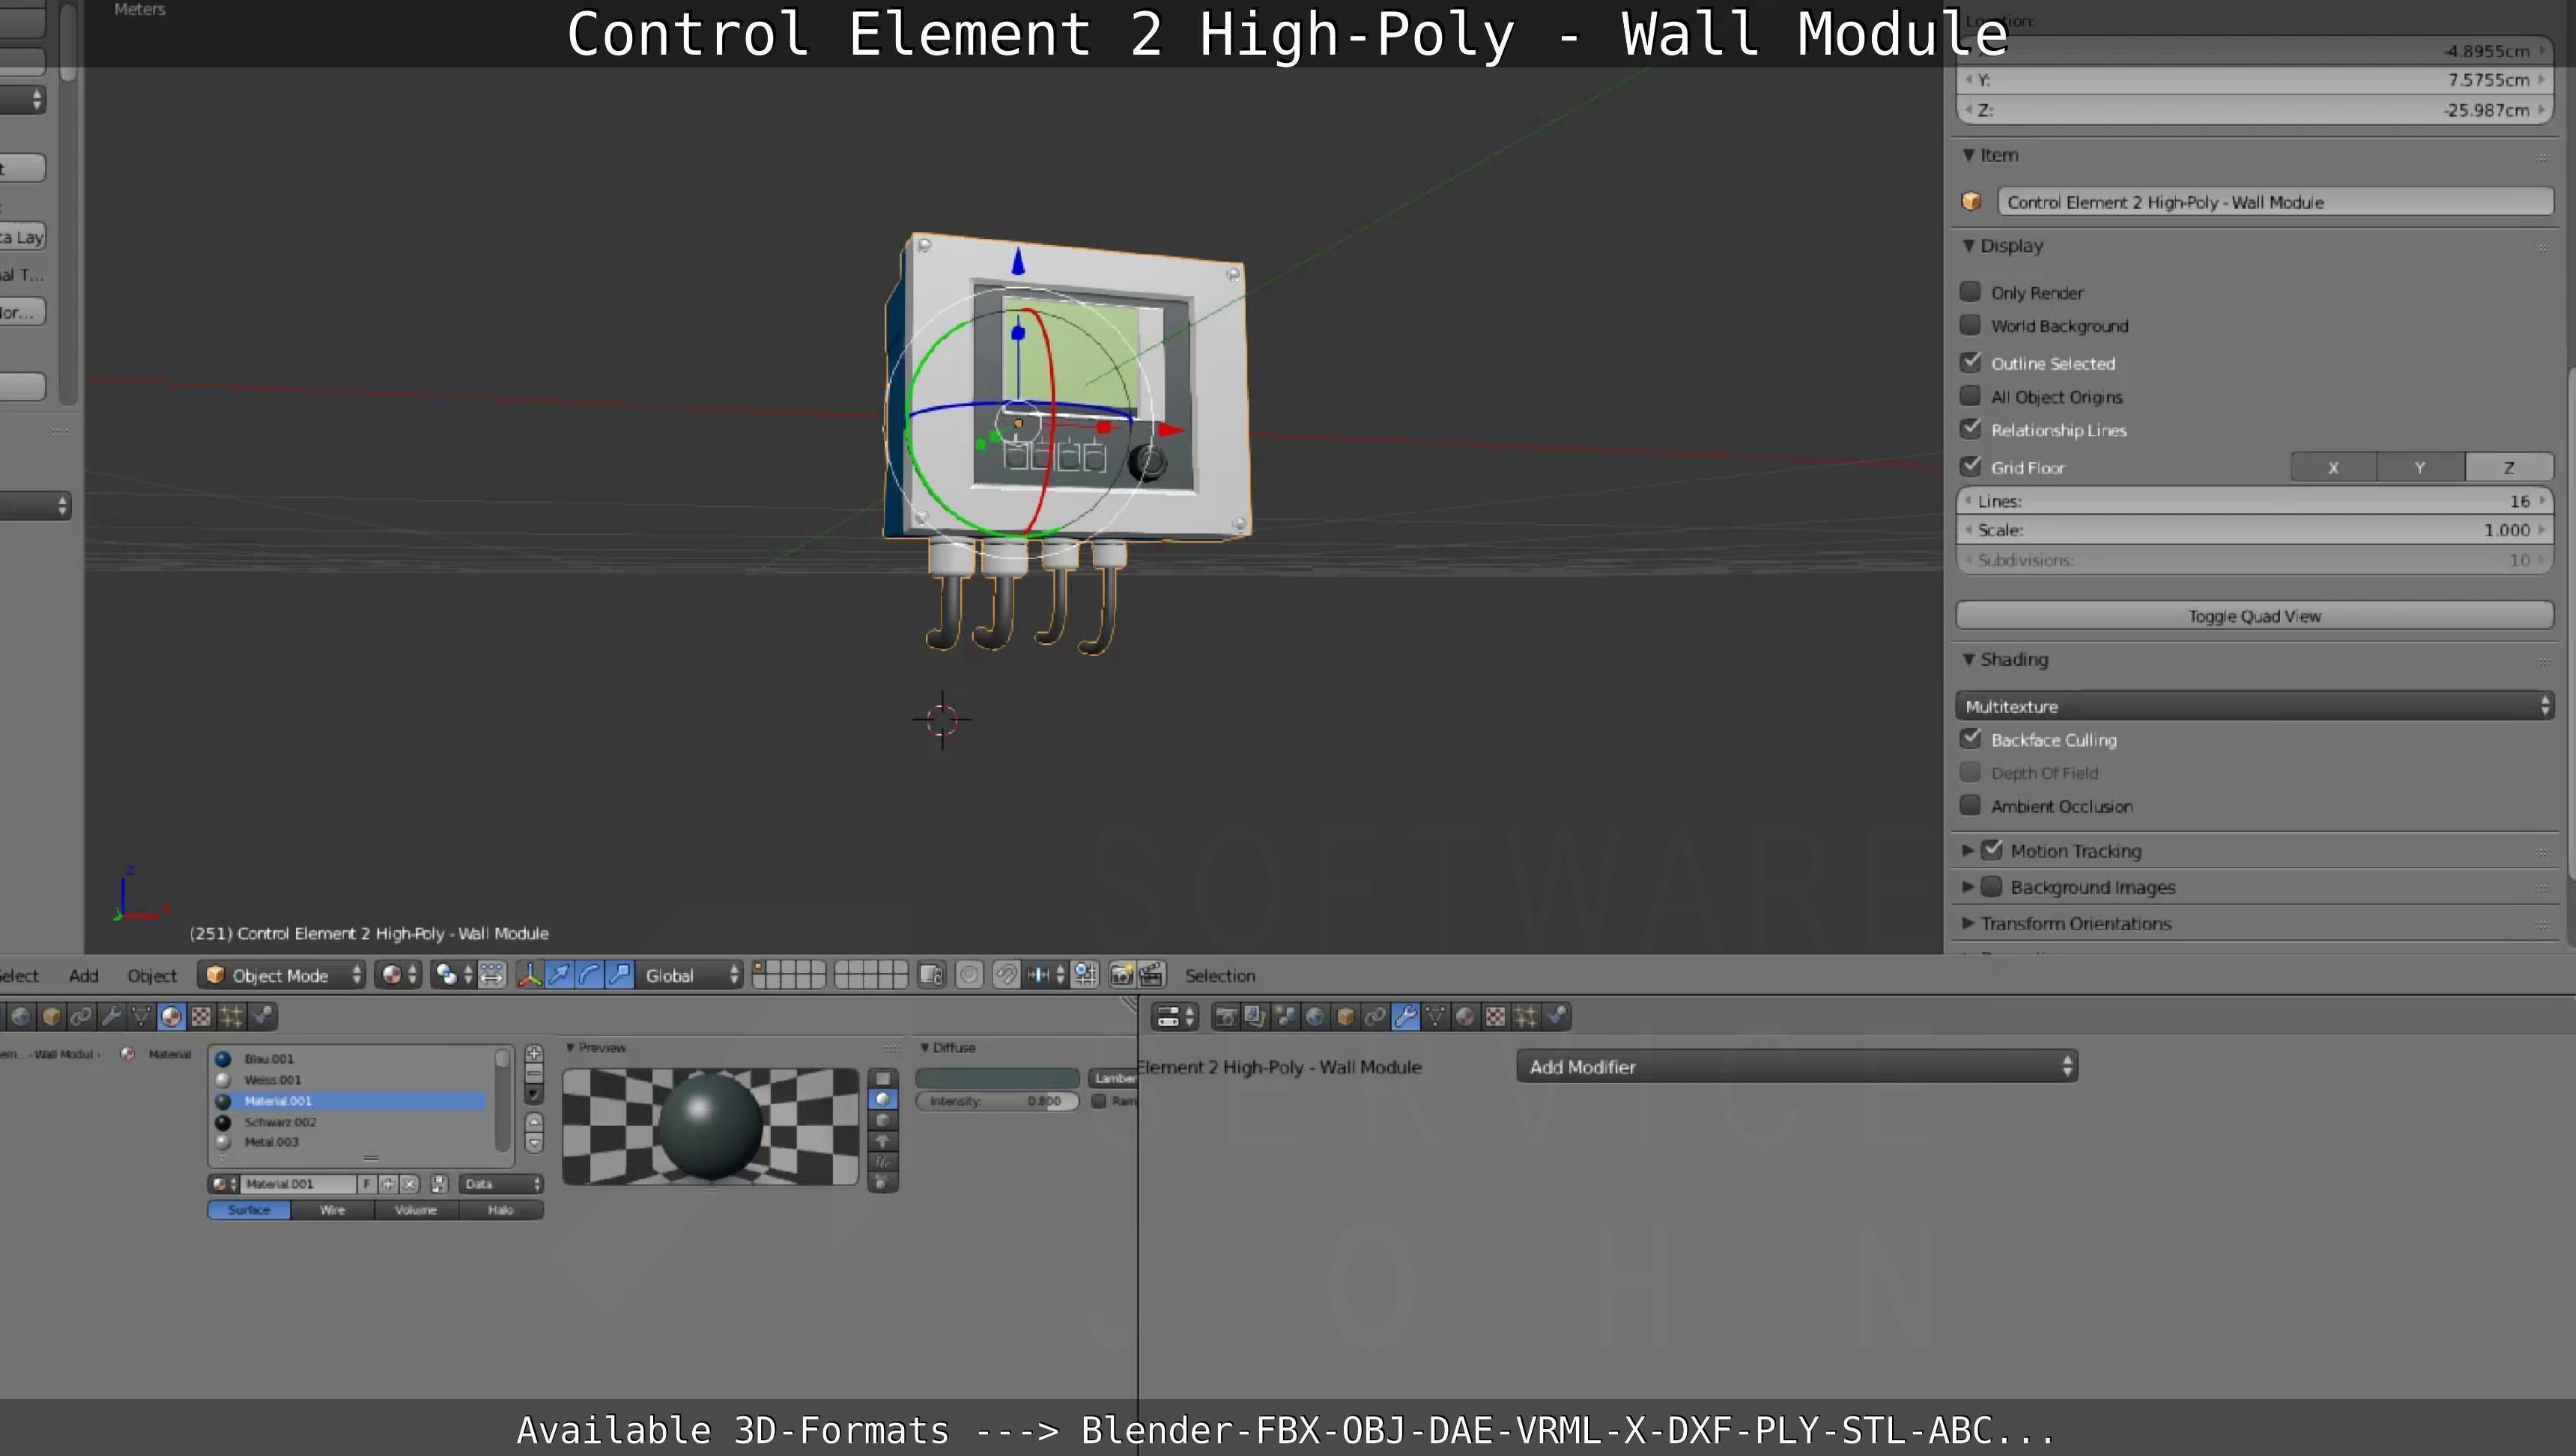Select translate manipulator arrow icon
Image resolution: width=2576 pixels, height=1456 pixels.
click(x=560, y=975)
